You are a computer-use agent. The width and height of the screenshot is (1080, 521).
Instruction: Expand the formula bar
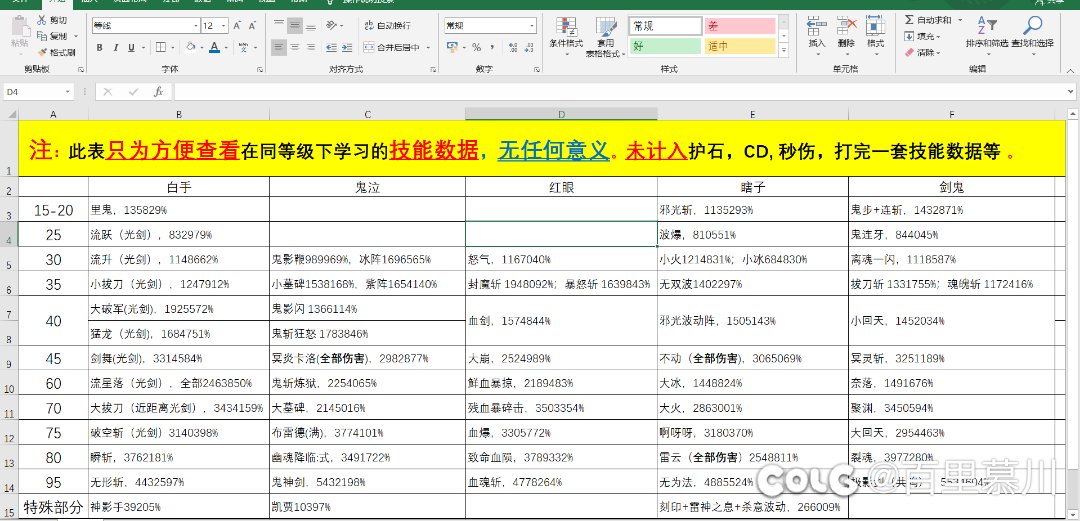click(x=1071, y=91)
